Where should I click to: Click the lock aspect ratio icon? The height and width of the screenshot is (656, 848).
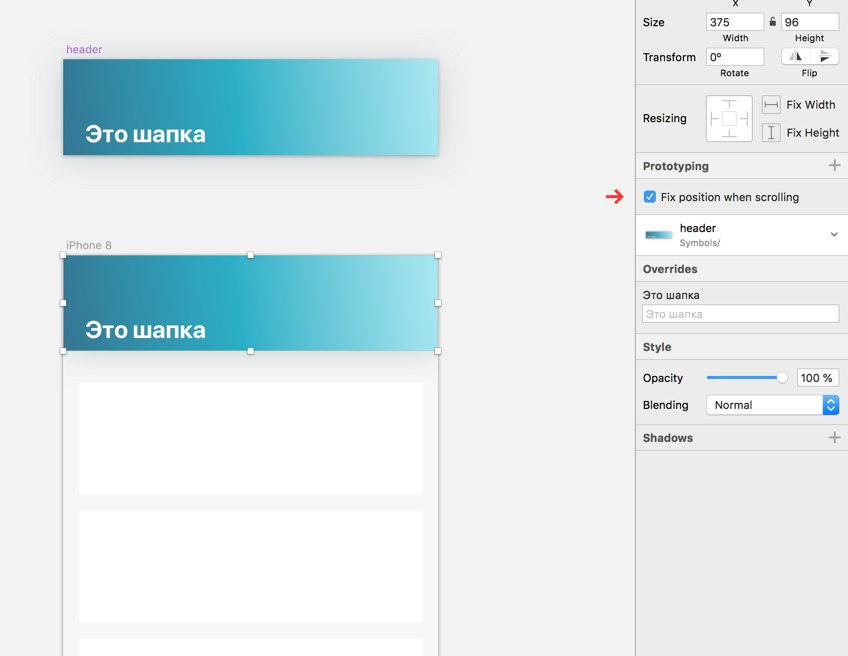point(773,22)
